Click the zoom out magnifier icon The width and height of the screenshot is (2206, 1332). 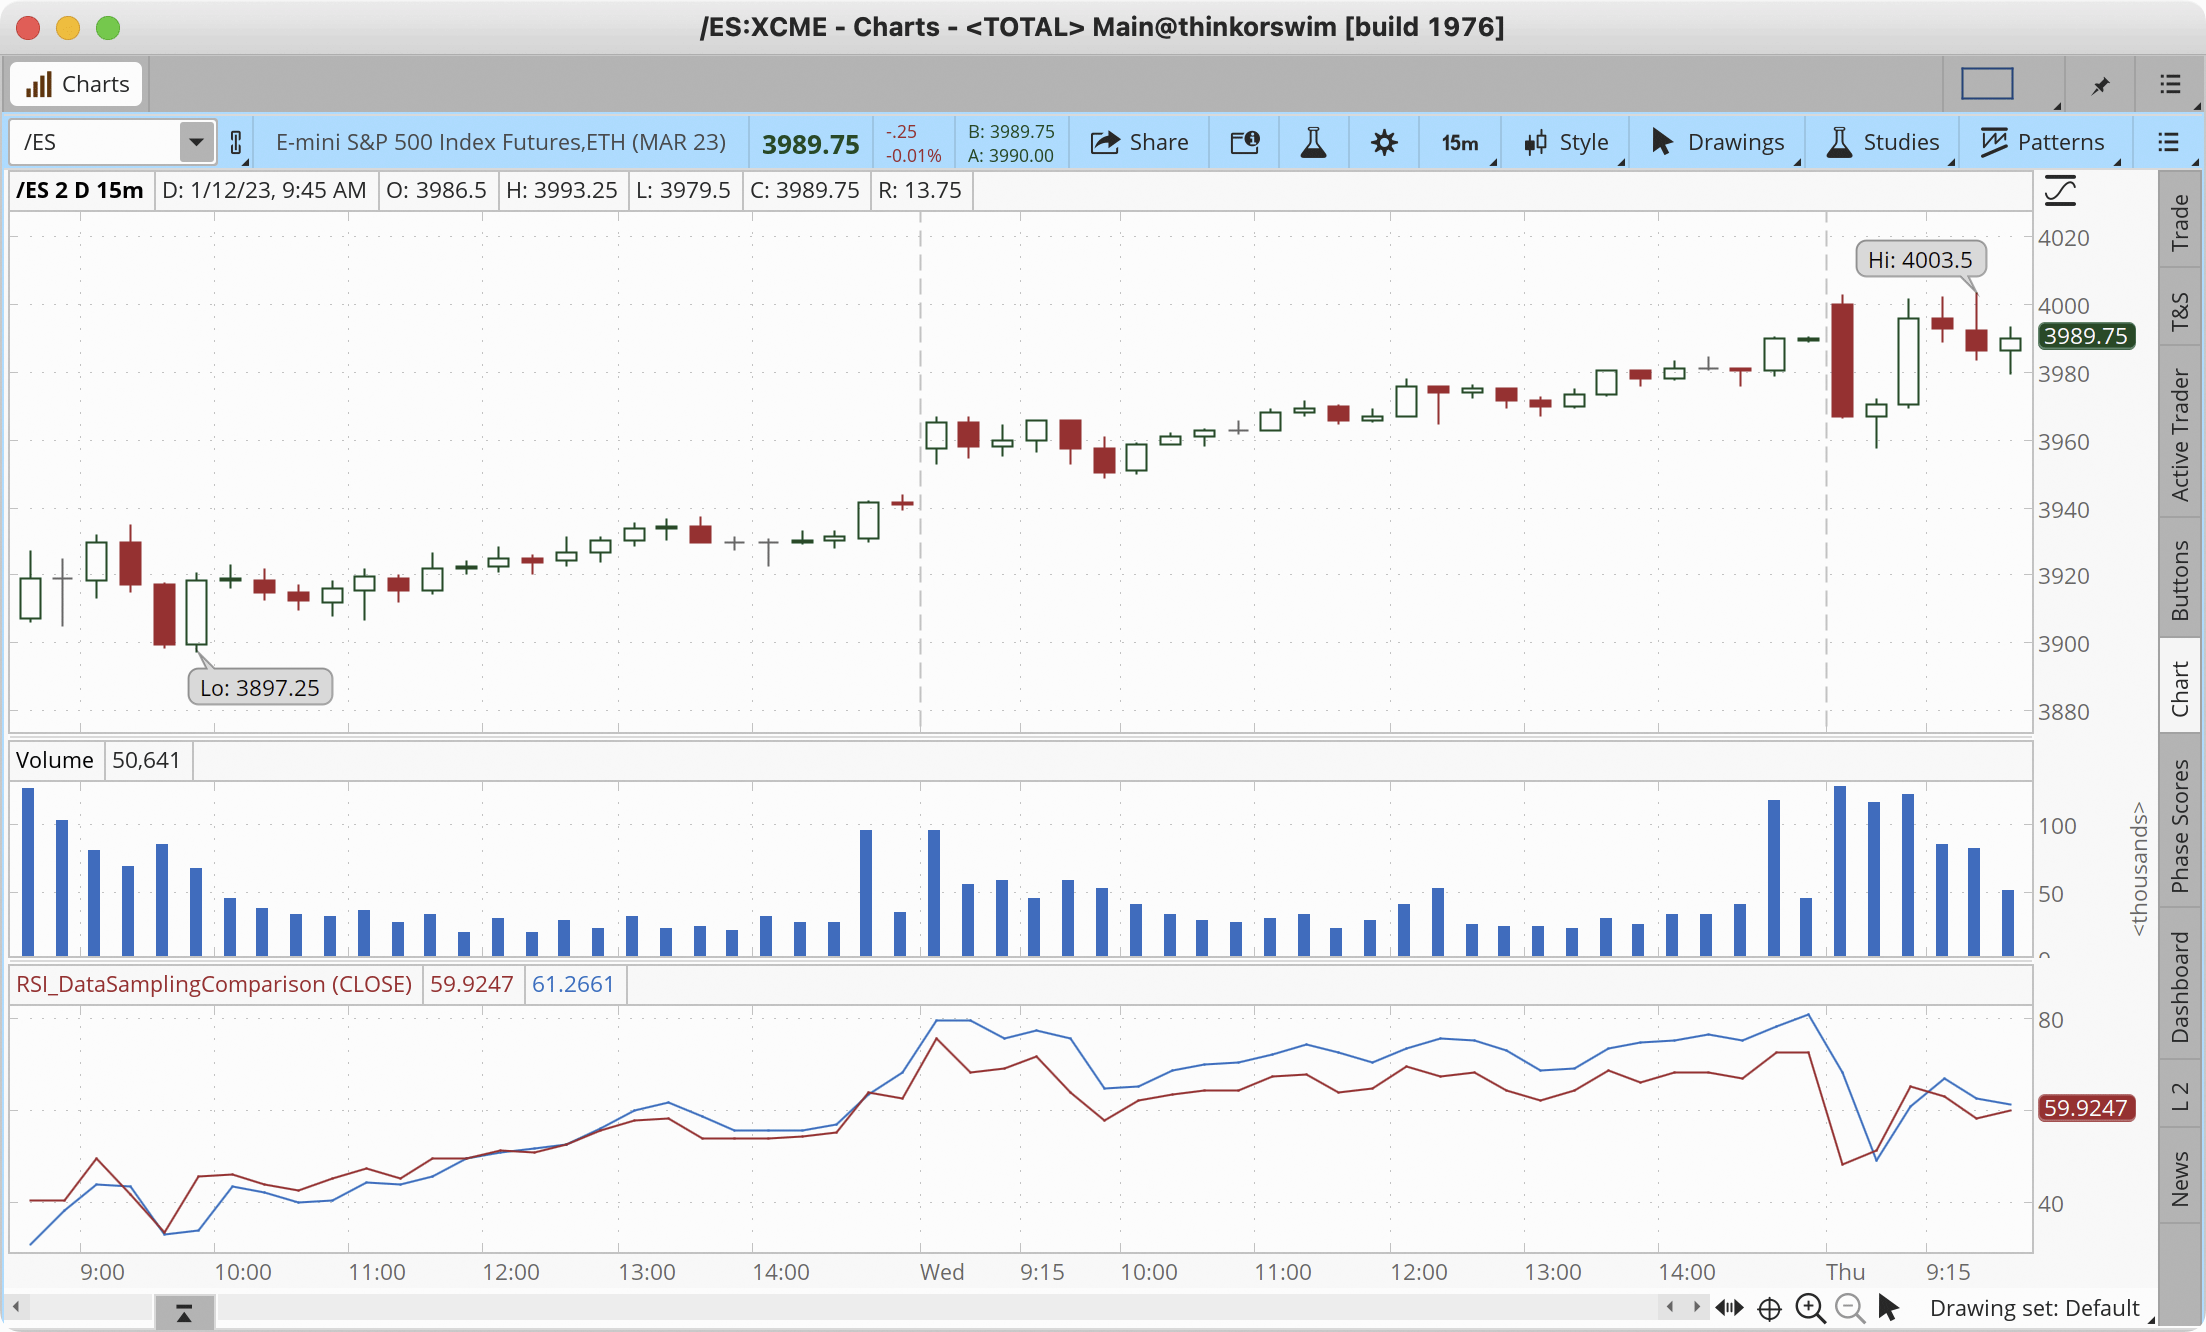(1850, 1308)
